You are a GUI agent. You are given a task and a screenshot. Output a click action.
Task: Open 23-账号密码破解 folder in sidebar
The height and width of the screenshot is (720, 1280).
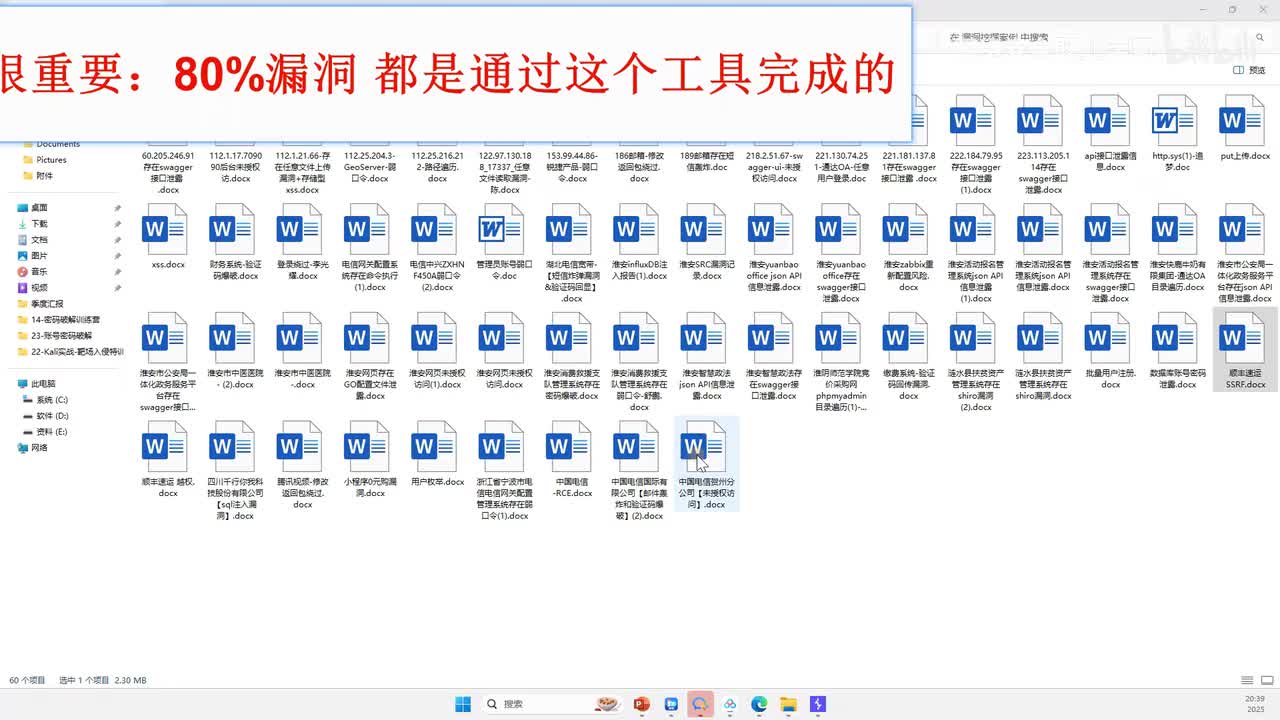coord(61,336)
